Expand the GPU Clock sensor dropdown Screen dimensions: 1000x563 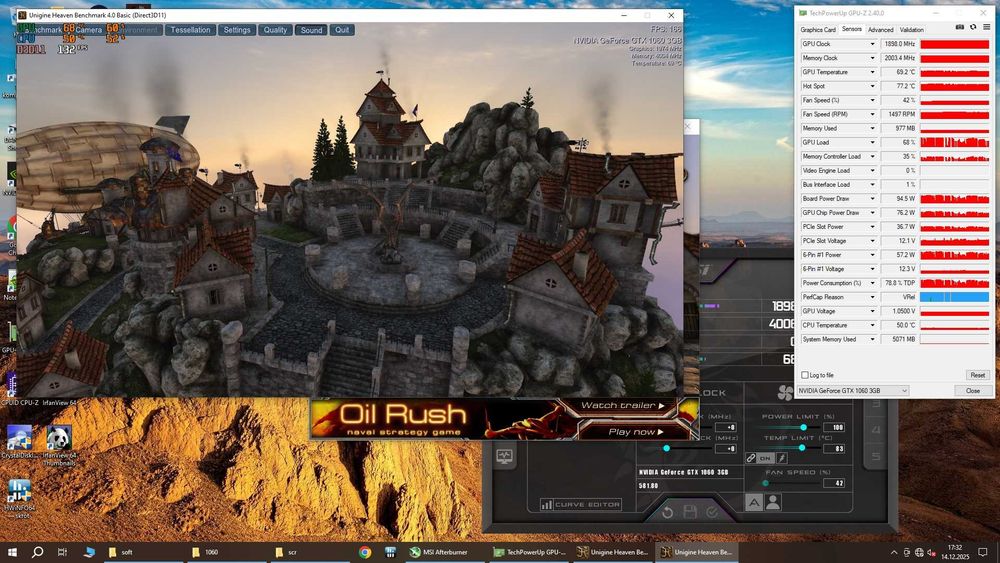click(x=872, y=44)
